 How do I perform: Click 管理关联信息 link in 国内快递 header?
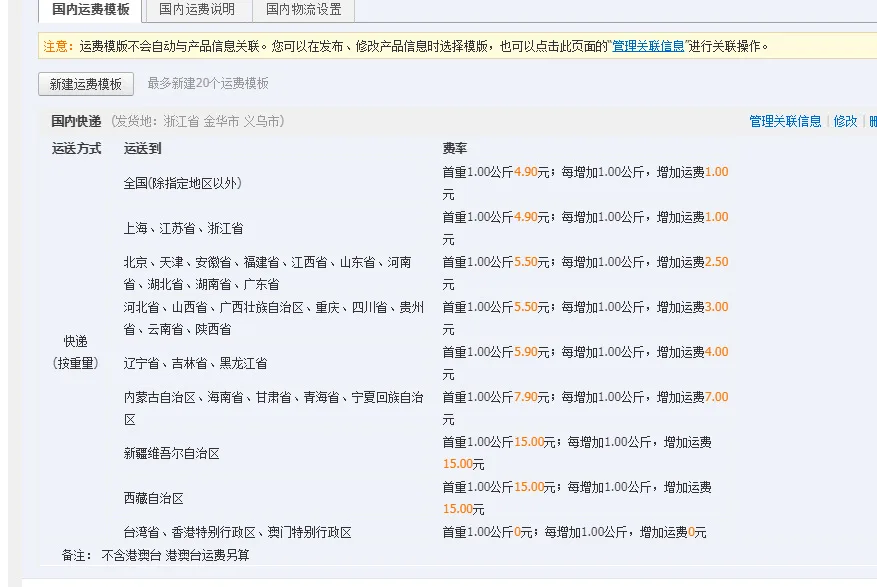785,121
